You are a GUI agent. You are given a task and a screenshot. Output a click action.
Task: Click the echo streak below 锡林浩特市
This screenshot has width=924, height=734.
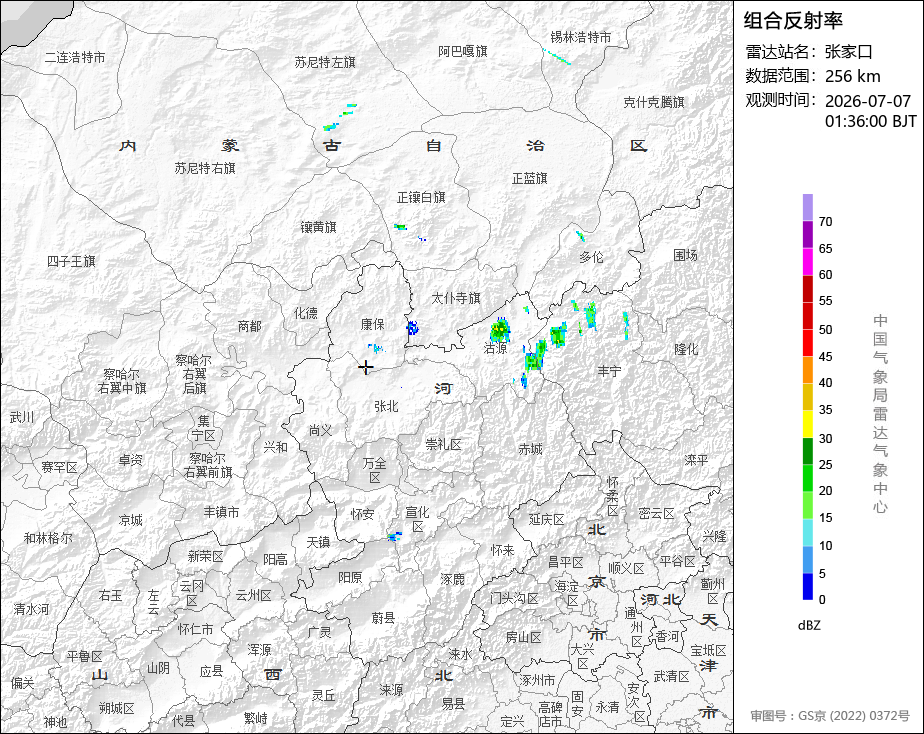[557, 57]
